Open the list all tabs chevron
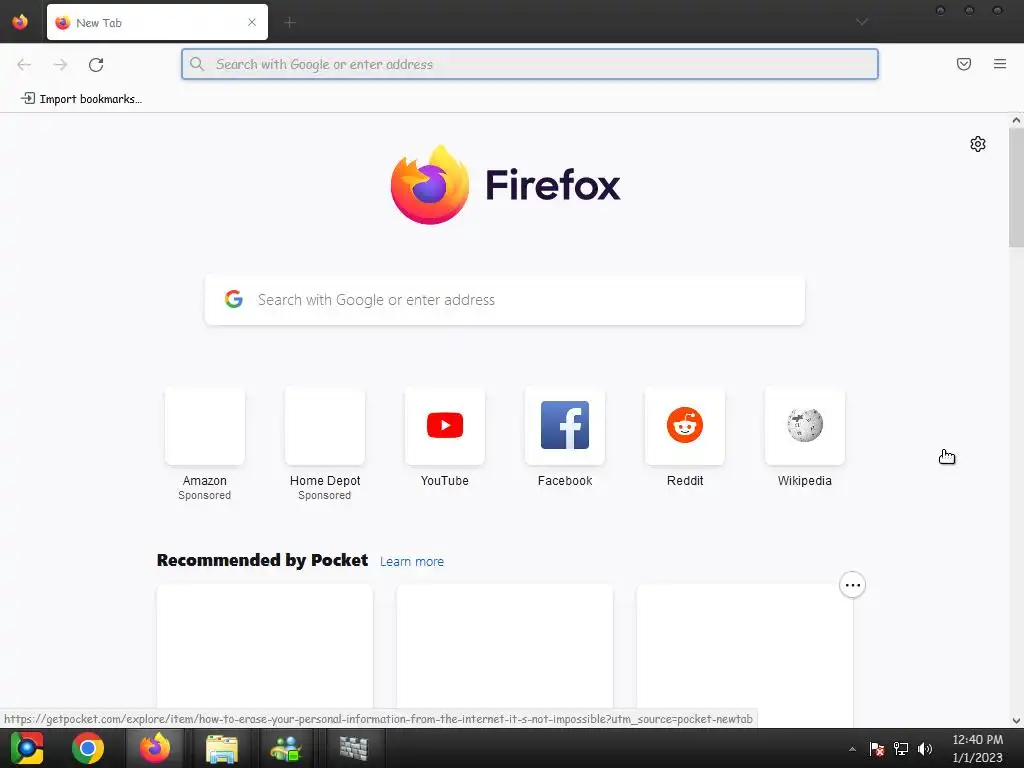Screen dimensions: 1024x768 click(x=862, y=22)
